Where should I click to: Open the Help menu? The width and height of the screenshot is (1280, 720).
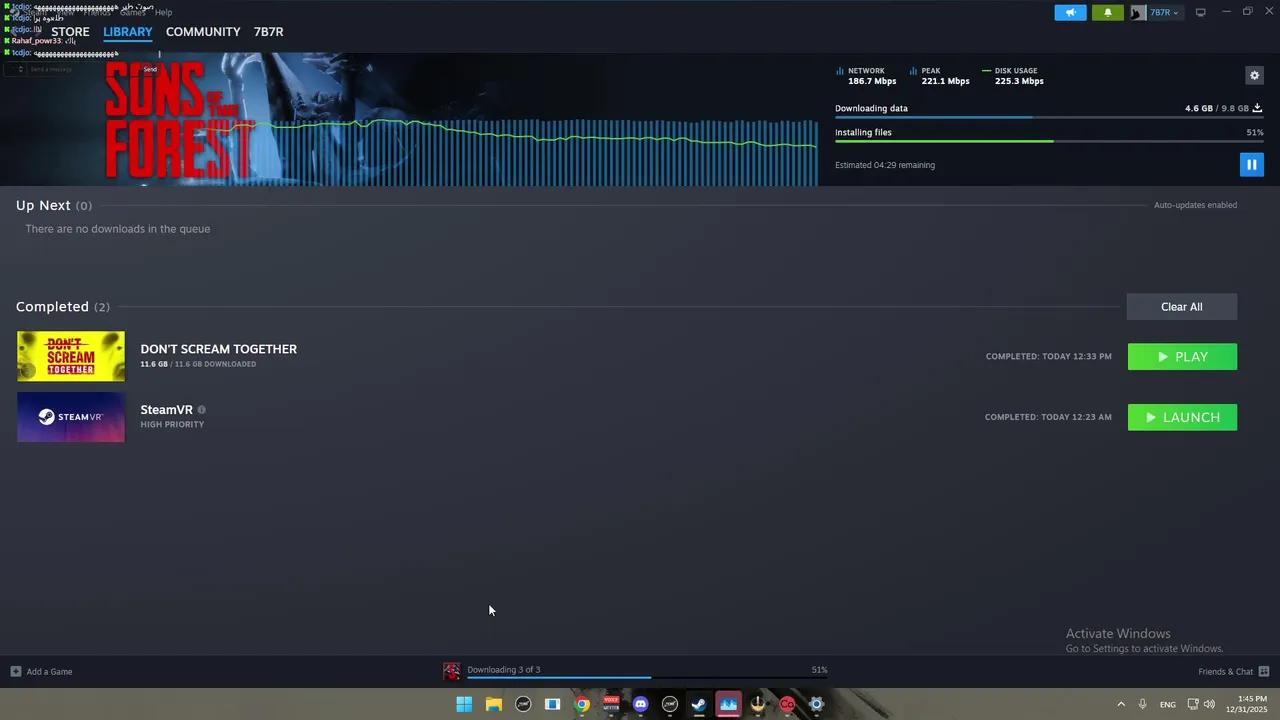(x=163, y=12)
